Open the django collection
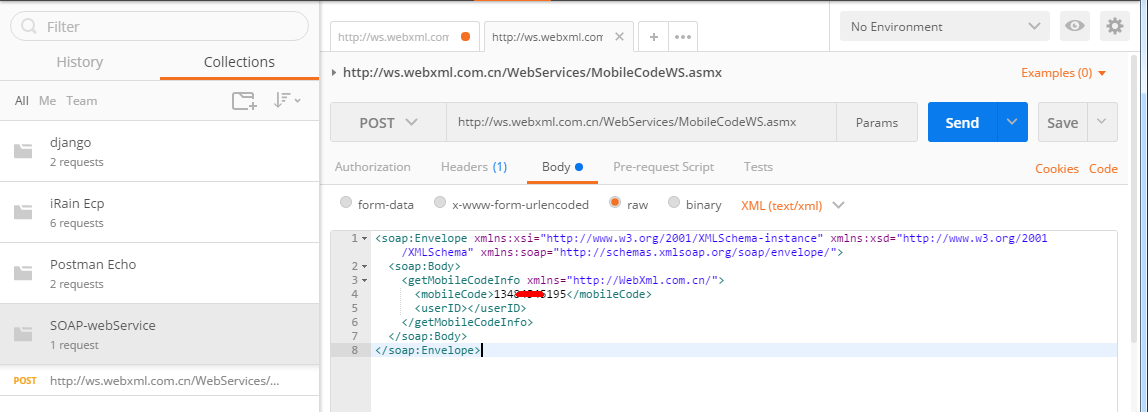Image resolution: width=1148 pixels, height=412 pixels. pyautogui.click(x=160, y=151)
